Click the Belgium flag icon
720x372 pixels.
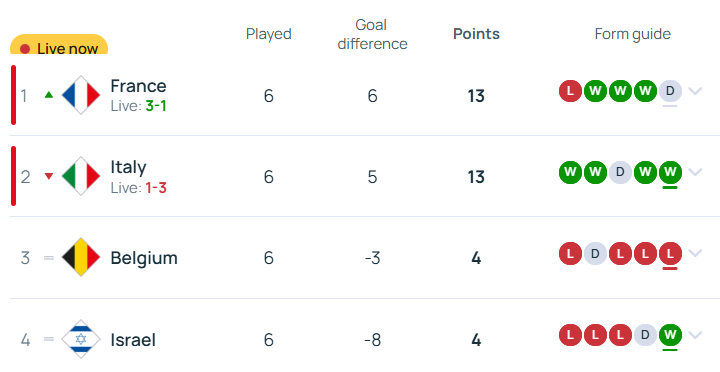pyautogui.click(x=81, y=257)
